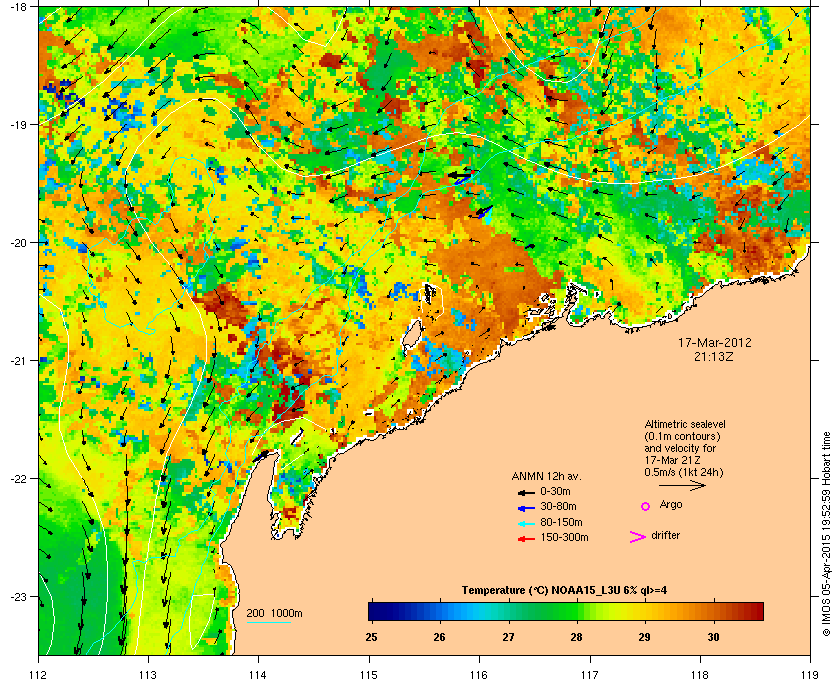Click the colorbar tick label '27'
The height and width of the screenshot is (680, 840).
tap(508, 638)
